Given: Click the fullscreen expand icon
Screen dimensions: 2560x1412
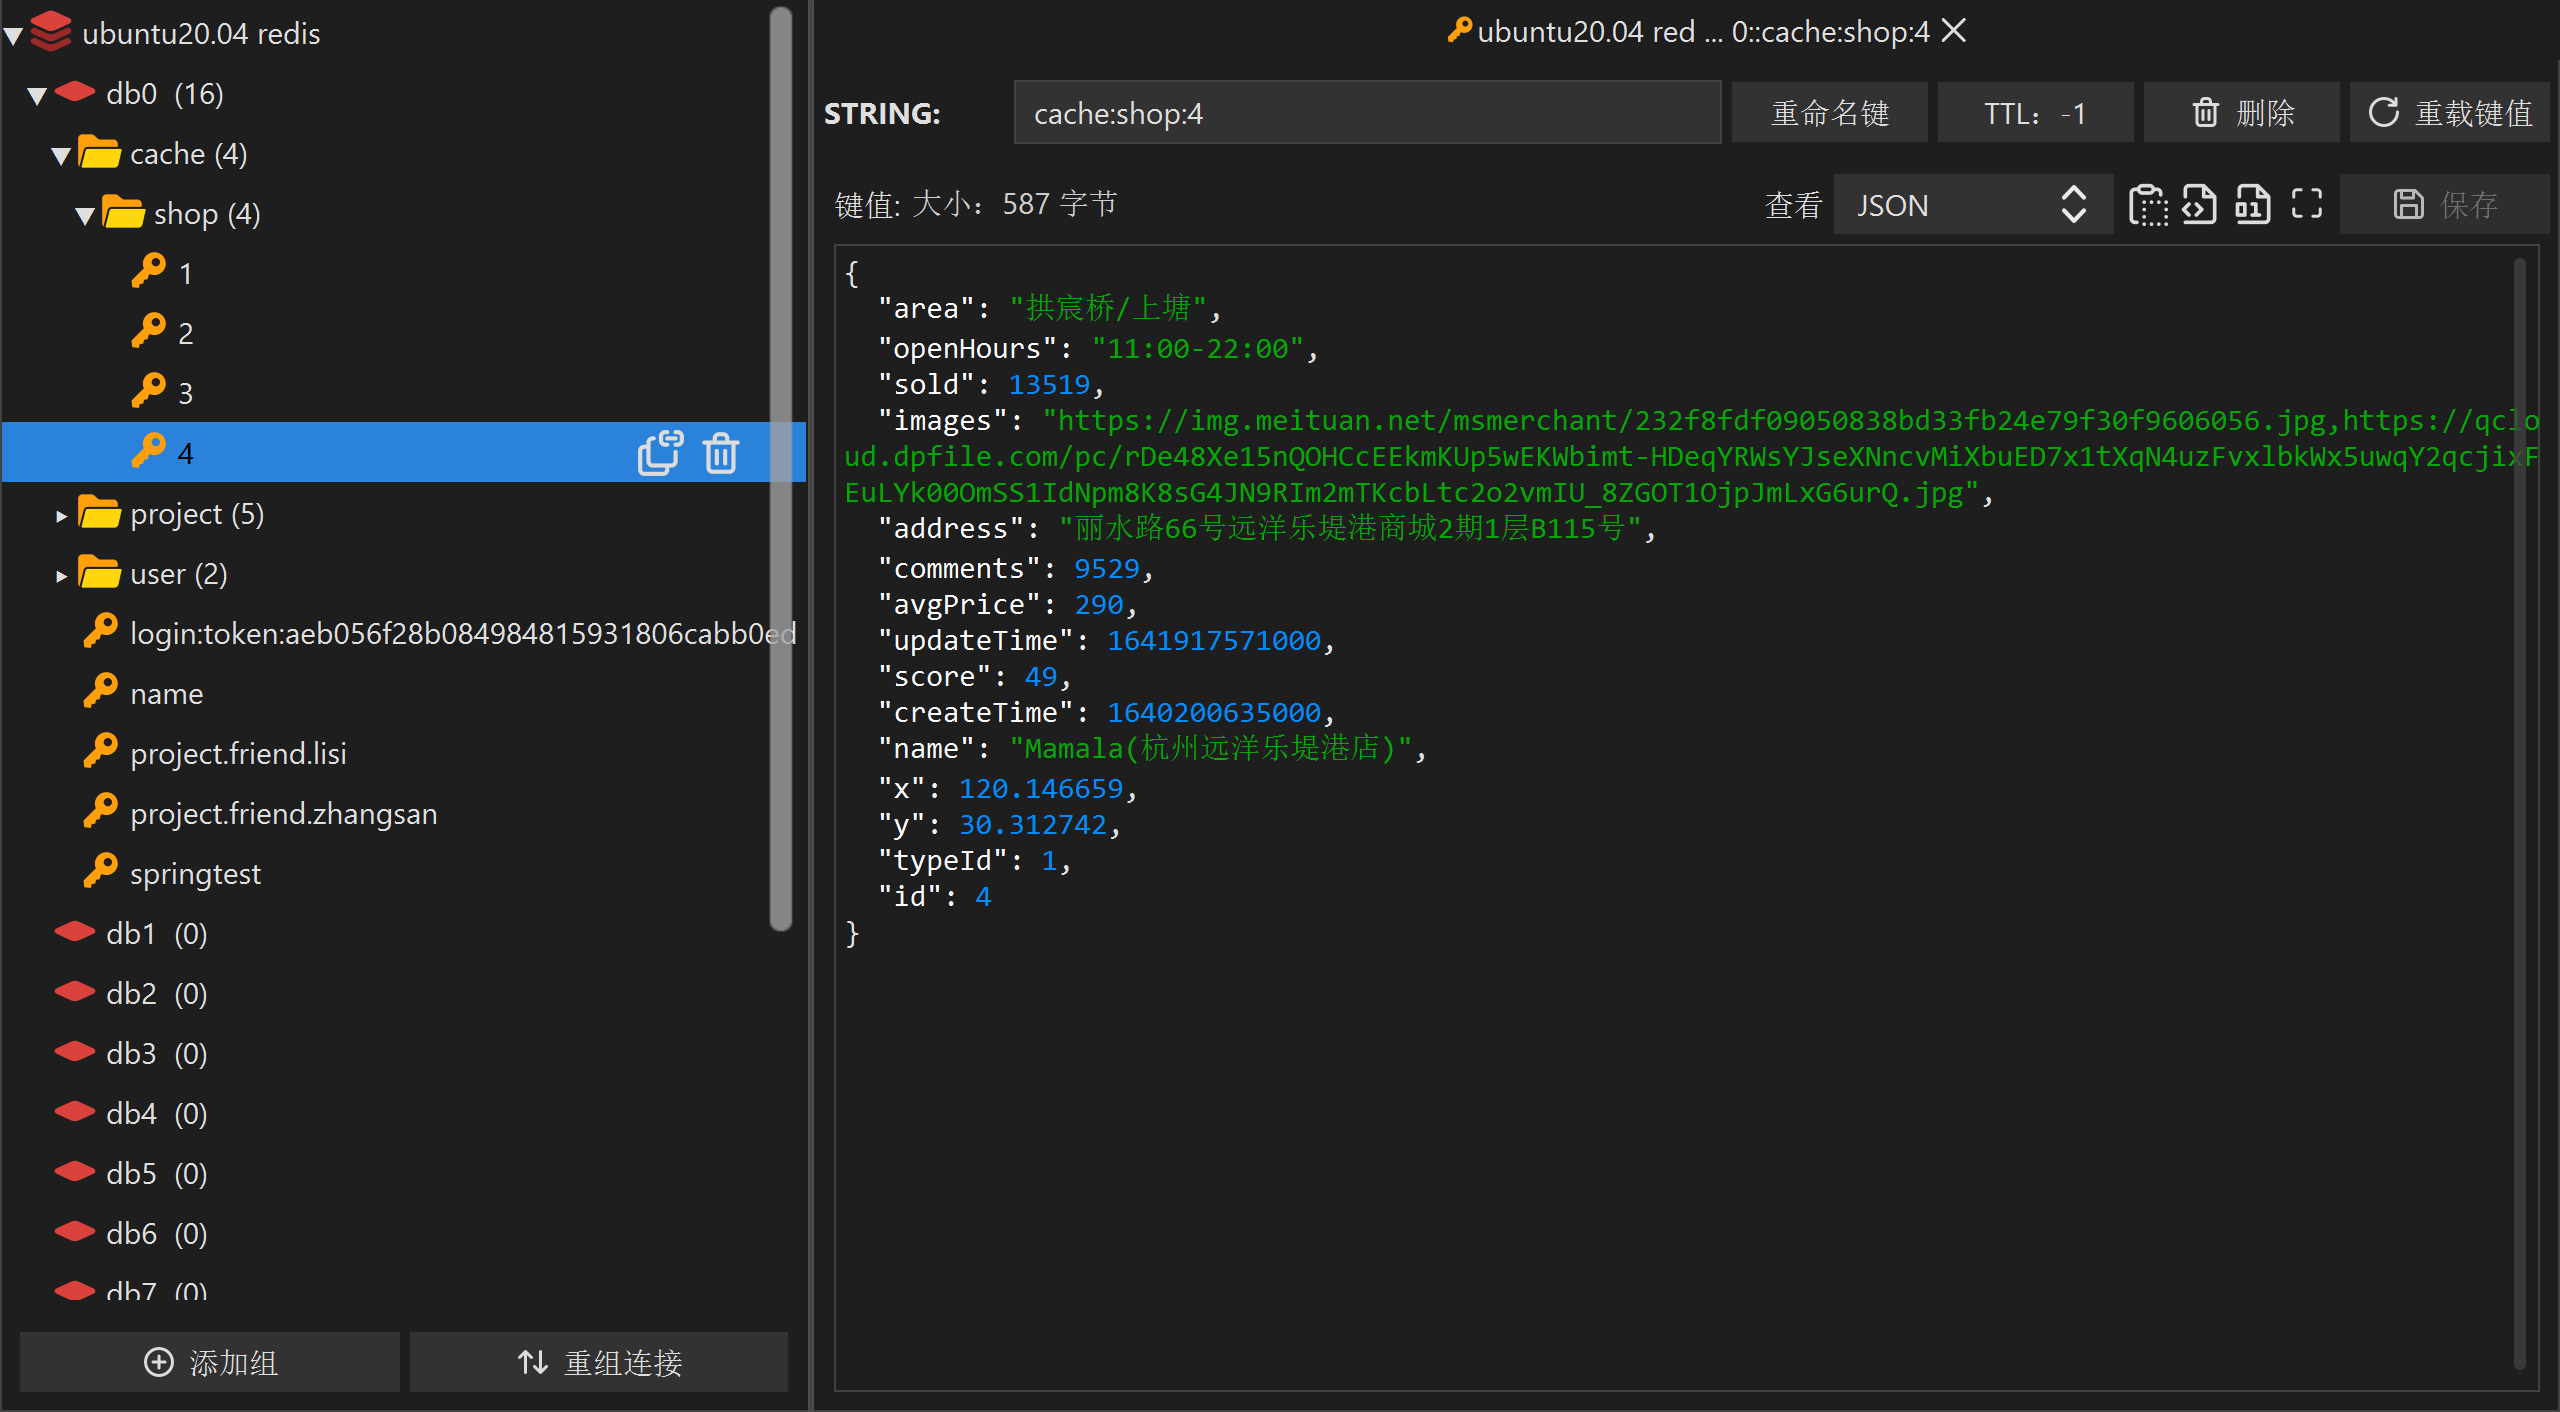Looking at the screenshot, I should [x=2306, y=204].
